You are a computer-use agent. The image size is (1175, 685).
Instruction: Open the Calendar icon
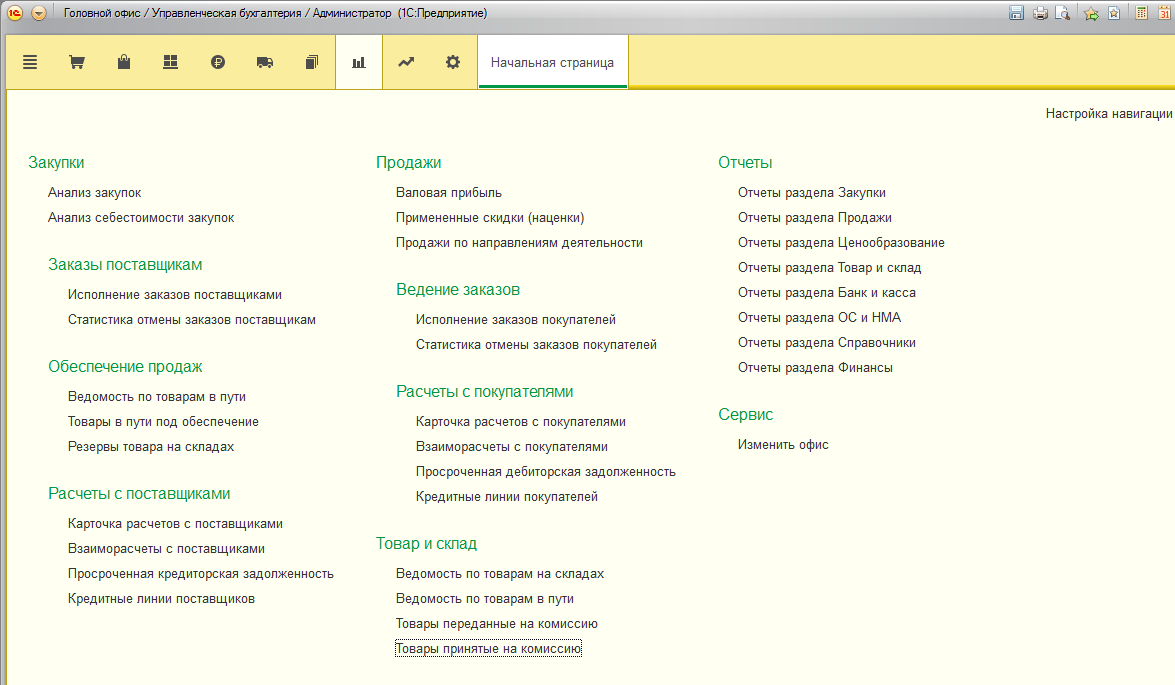(1164, 13)
